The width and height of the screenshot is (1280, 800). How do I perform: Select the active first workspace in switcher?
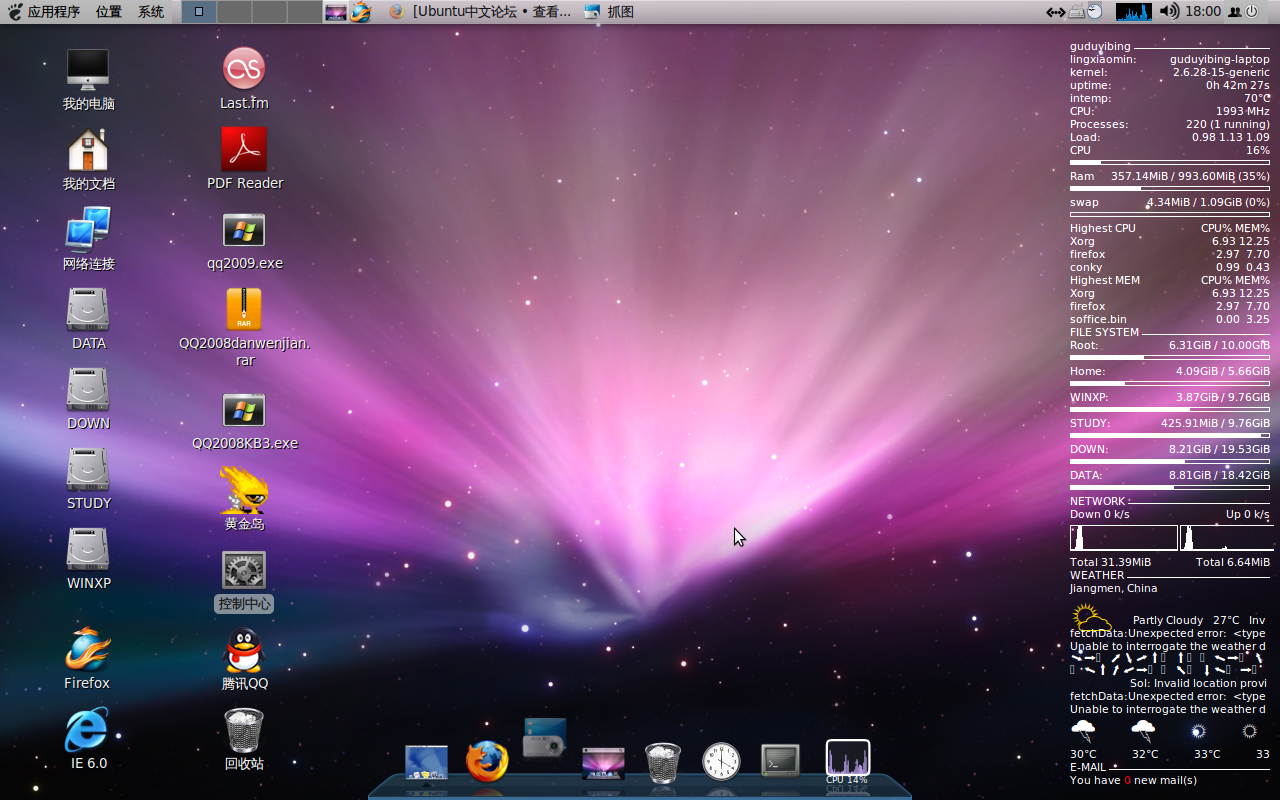pyautogui.click(x=199, y=12)
